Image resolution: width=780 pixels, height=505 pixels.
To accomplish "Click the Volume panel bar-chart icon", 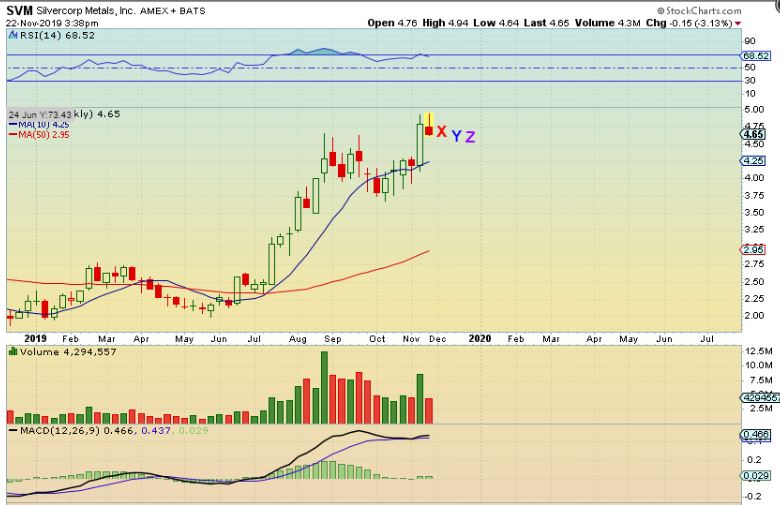I will (x=13, y=352).
